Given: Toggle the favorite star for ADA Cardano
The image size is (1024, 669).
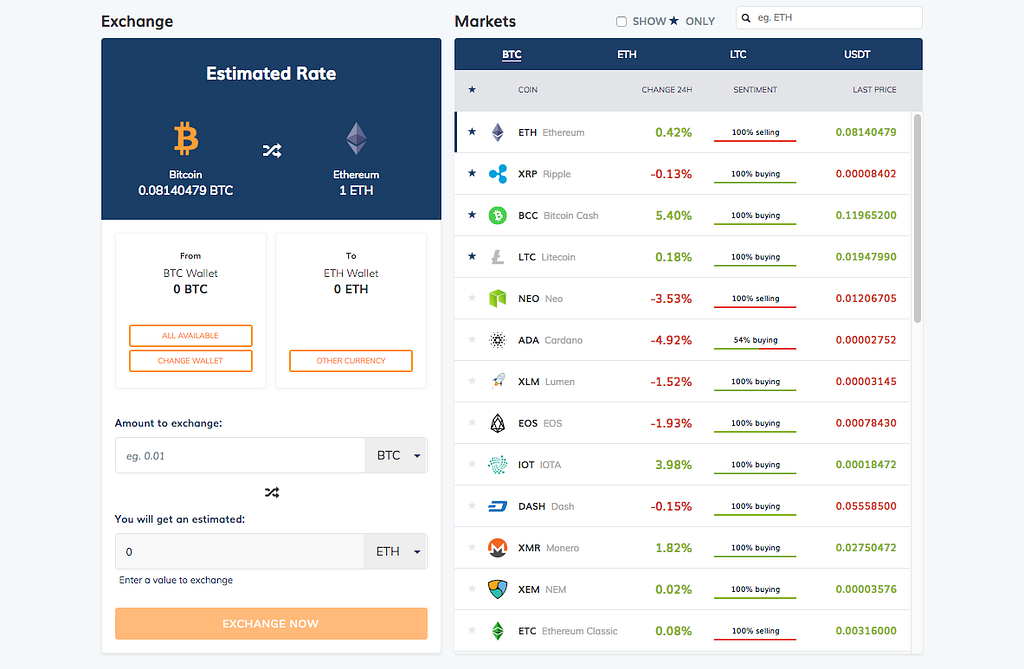Looking at the screenshot, I should [x=472, y=339].
